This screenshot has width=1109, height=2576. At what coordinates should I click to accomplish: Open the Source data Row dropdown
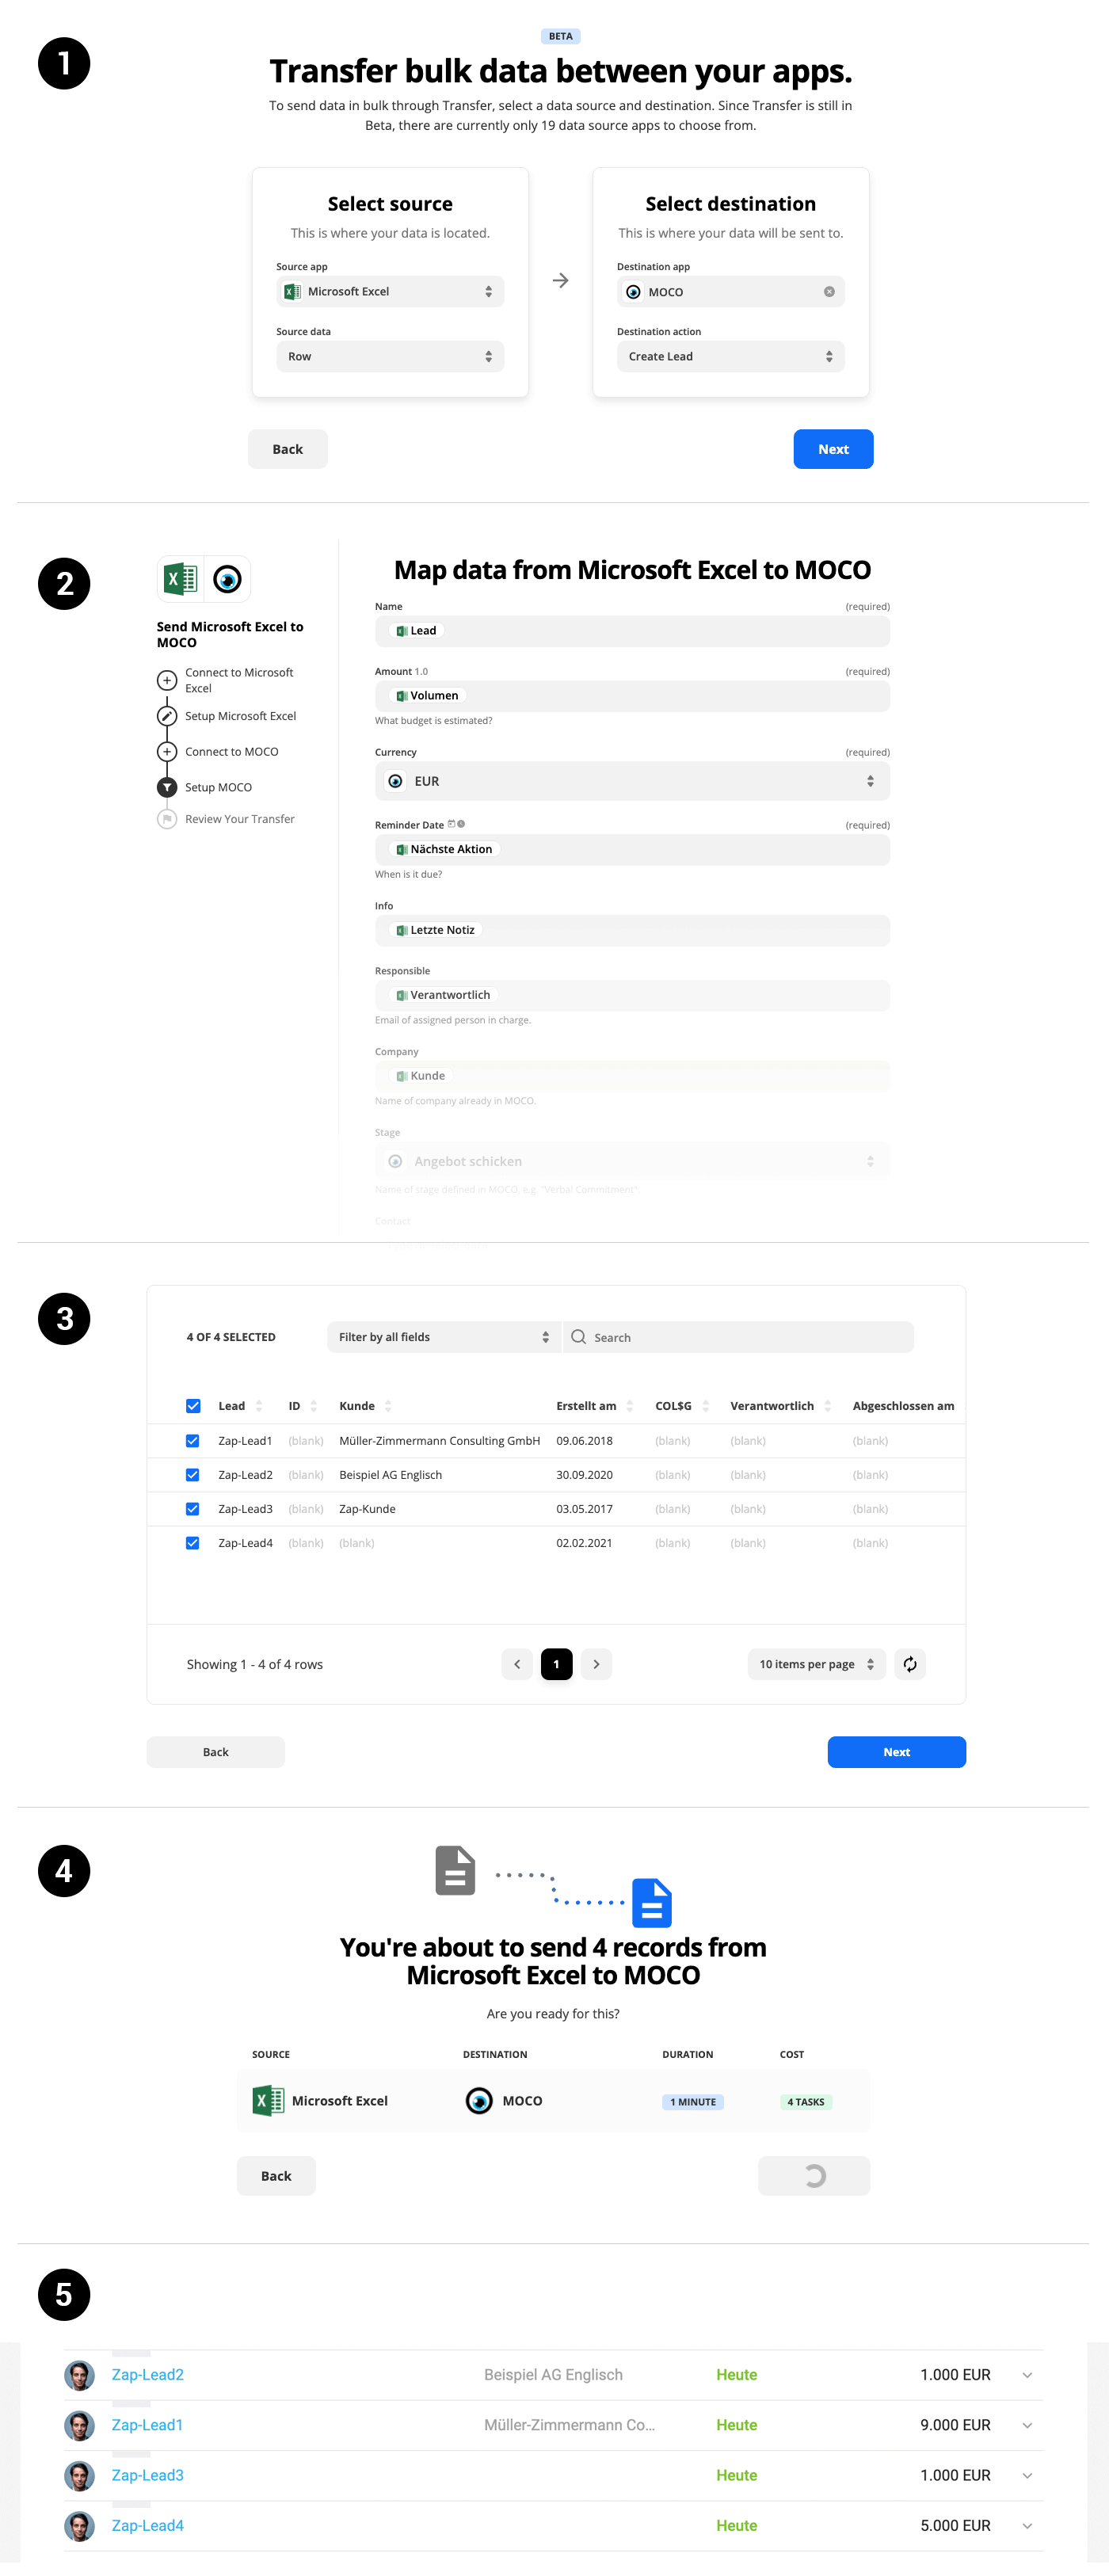[x=390, y=356]
